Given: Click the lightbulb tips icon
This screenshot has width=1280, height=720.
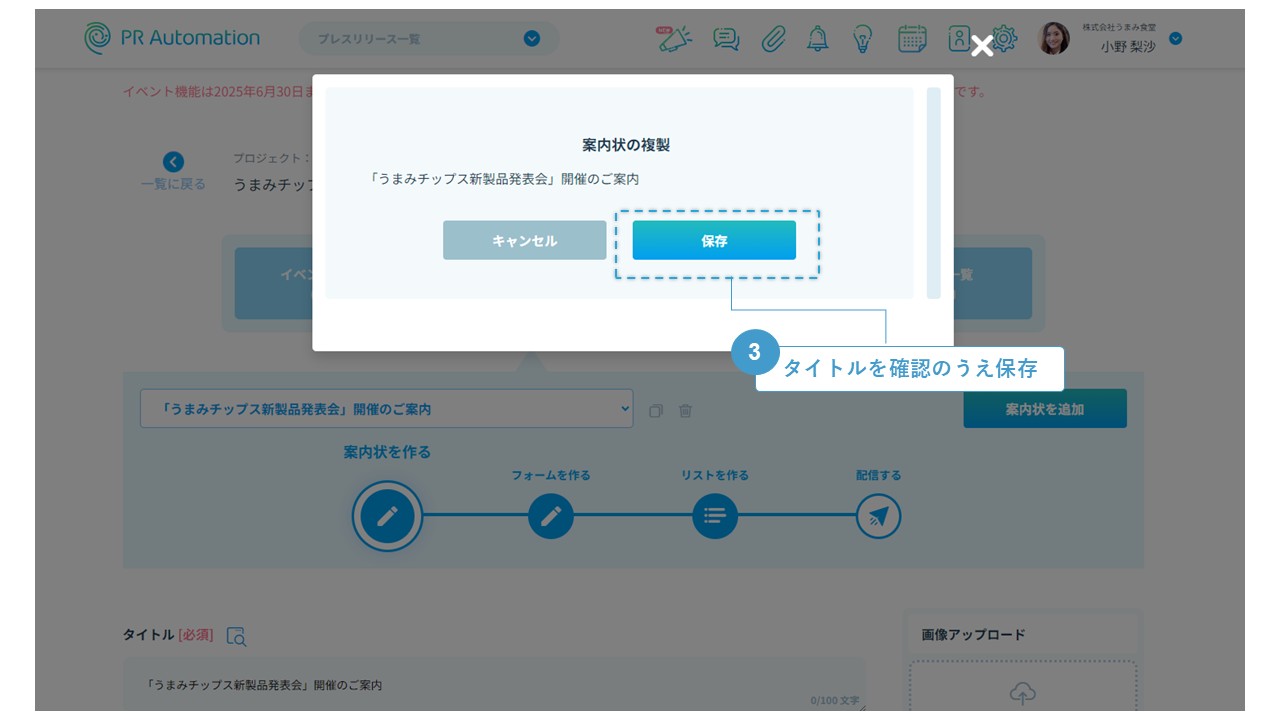Looking at the screenshot, I should [x=862, y=39].
